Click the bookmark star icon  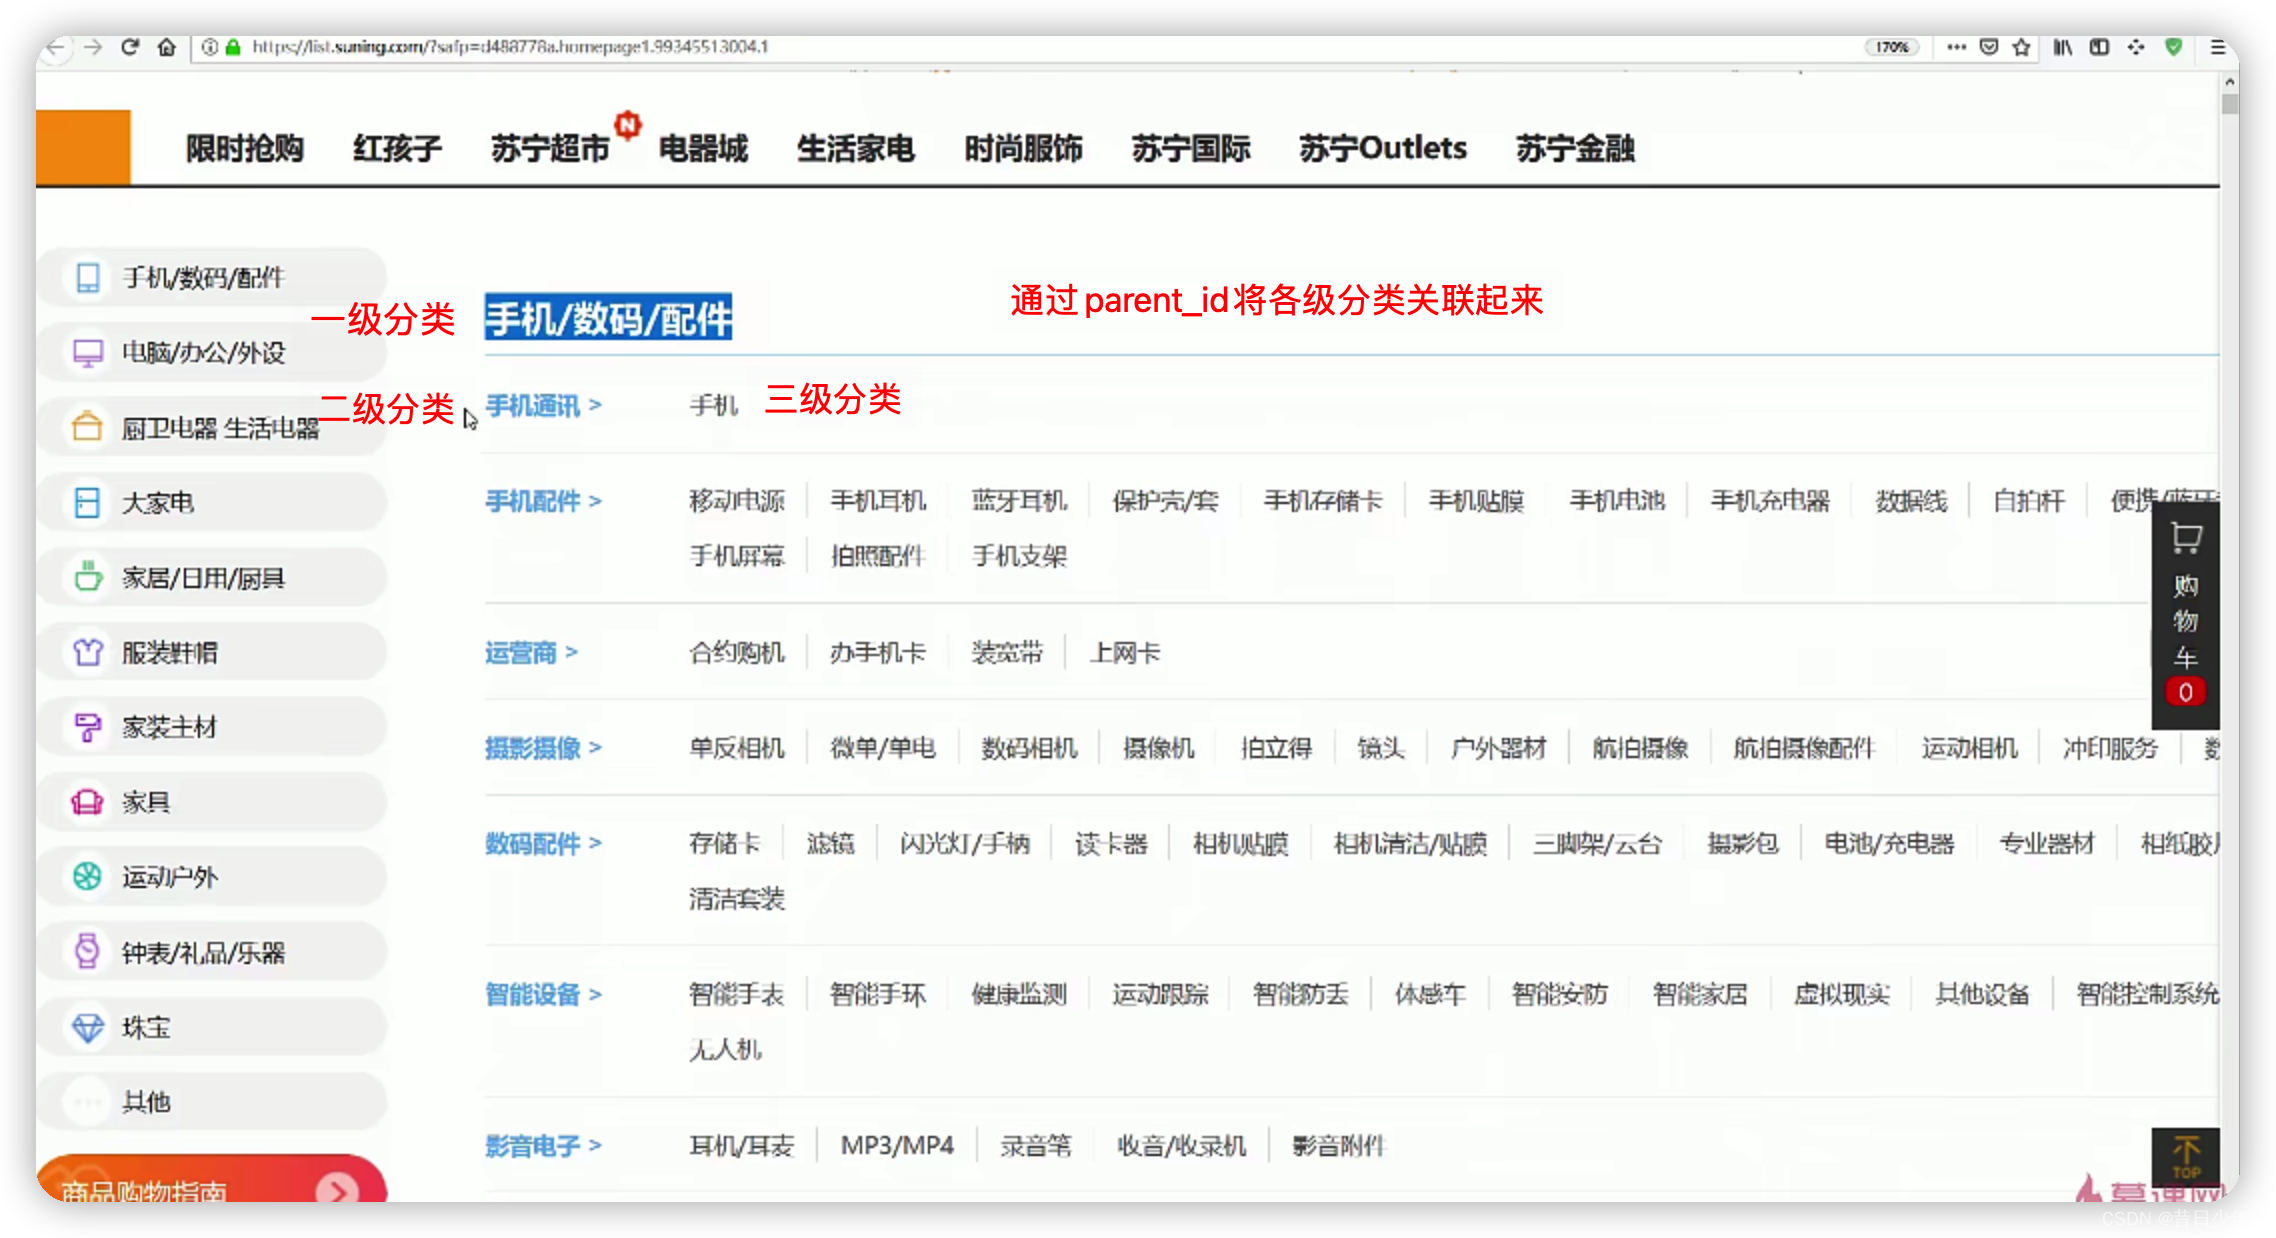(x=2021, y=47)
